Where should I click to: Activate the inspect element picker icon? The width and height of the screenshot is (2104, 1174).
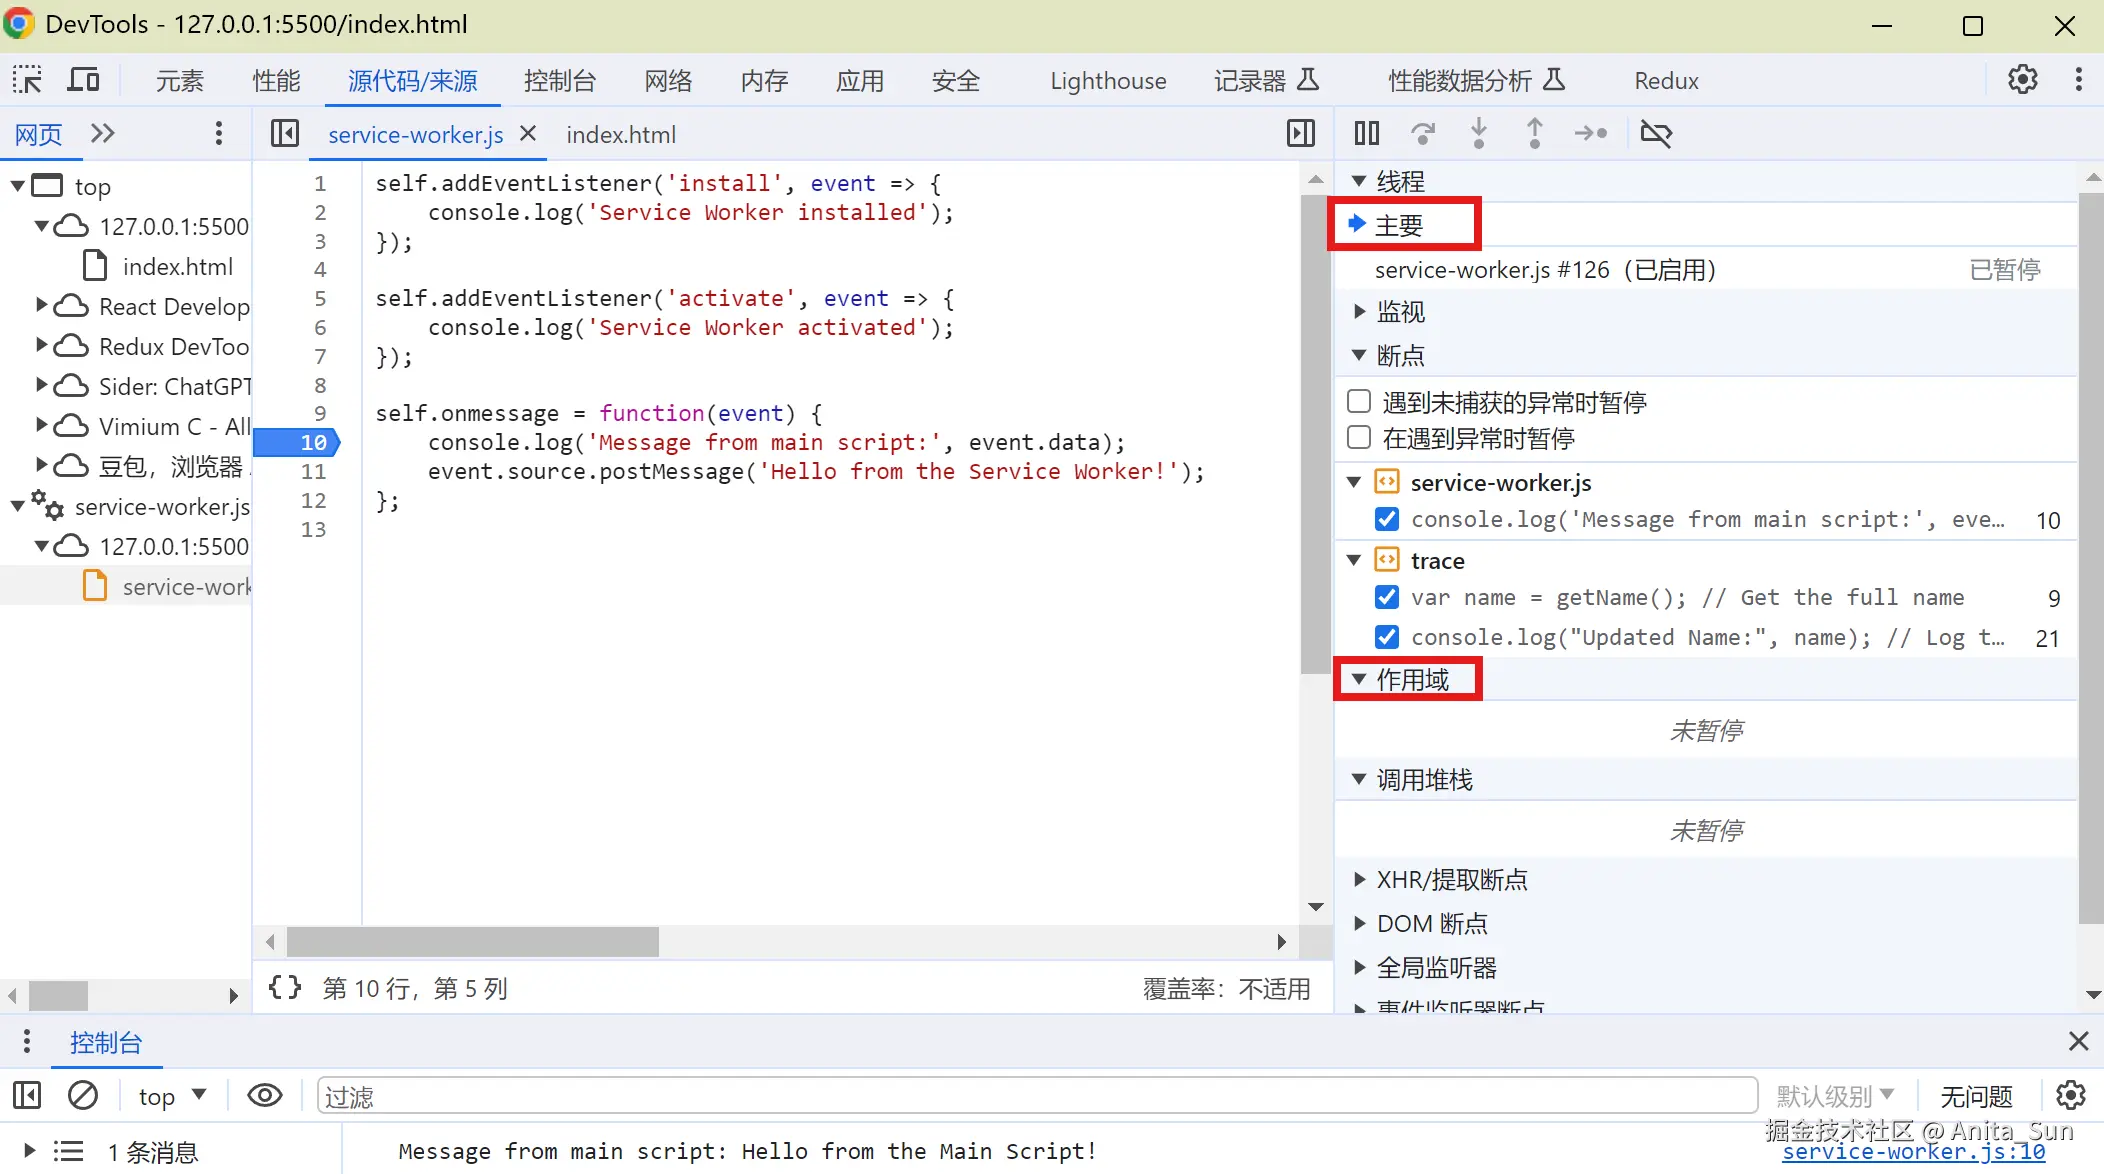(27, 80)
